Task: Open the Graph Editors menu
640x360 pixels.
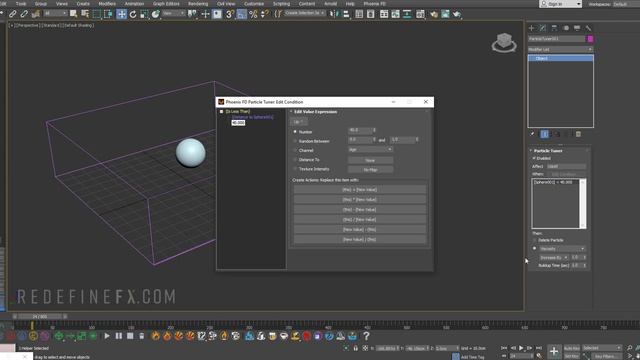Action: click(x=166, y=4)
